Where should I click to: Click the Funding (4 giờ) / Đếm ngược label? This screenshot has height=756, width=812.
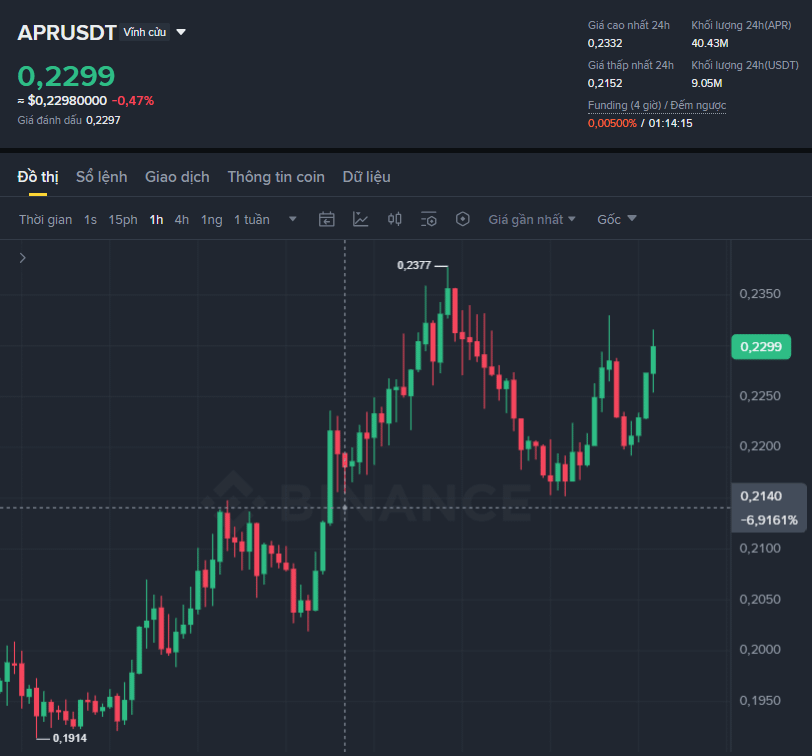pos(657,105)
